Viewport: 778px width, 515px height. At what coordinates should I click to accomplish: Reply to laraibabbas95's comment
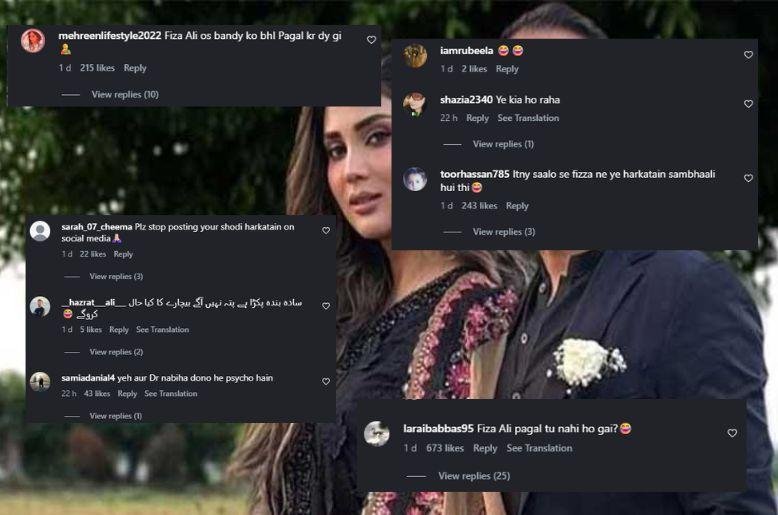pos(485,448)
